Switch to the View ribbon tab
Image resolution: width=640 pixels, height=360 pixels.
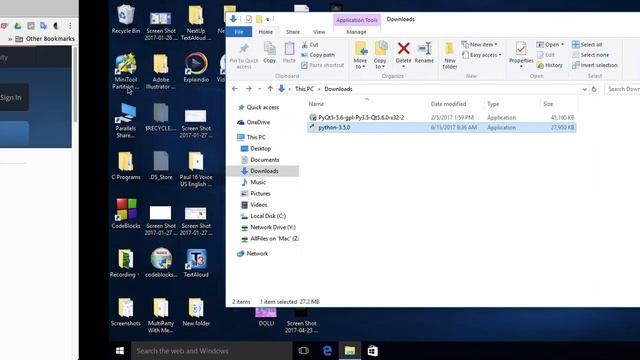point(319,32)
